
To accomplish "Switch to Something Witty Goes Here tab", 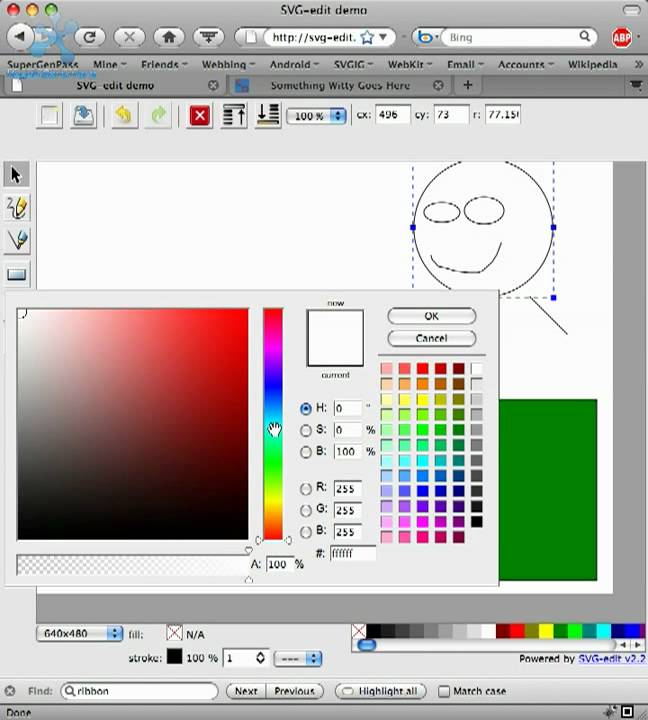I will click(x=340, y=85).
